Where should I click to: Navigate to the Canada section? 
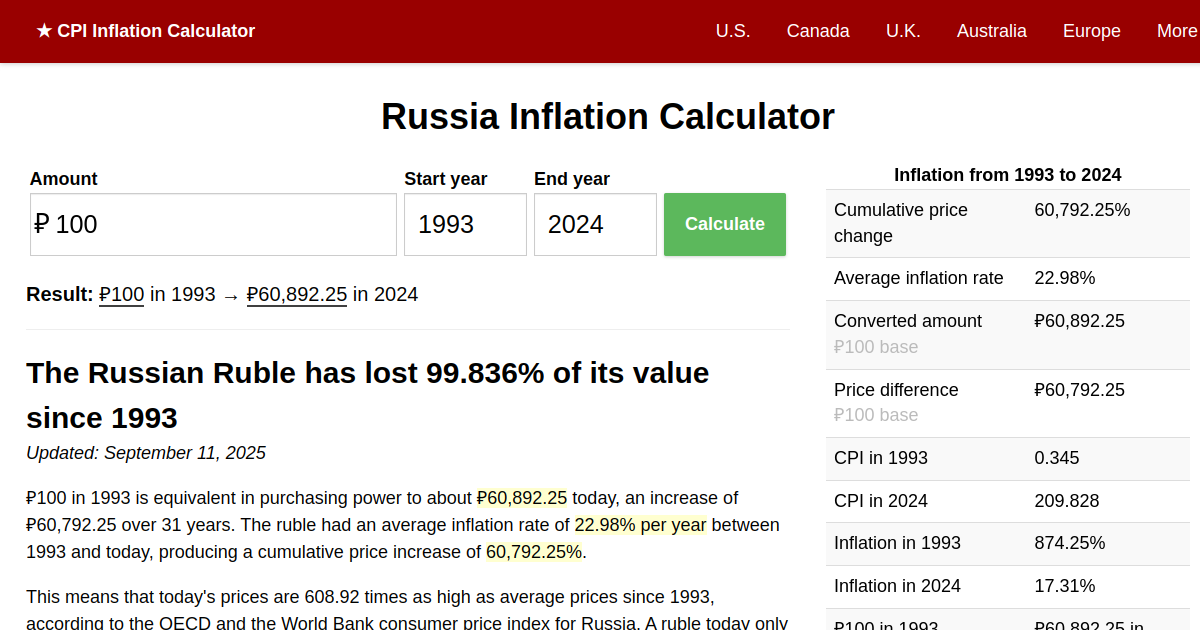click(818, 31)
